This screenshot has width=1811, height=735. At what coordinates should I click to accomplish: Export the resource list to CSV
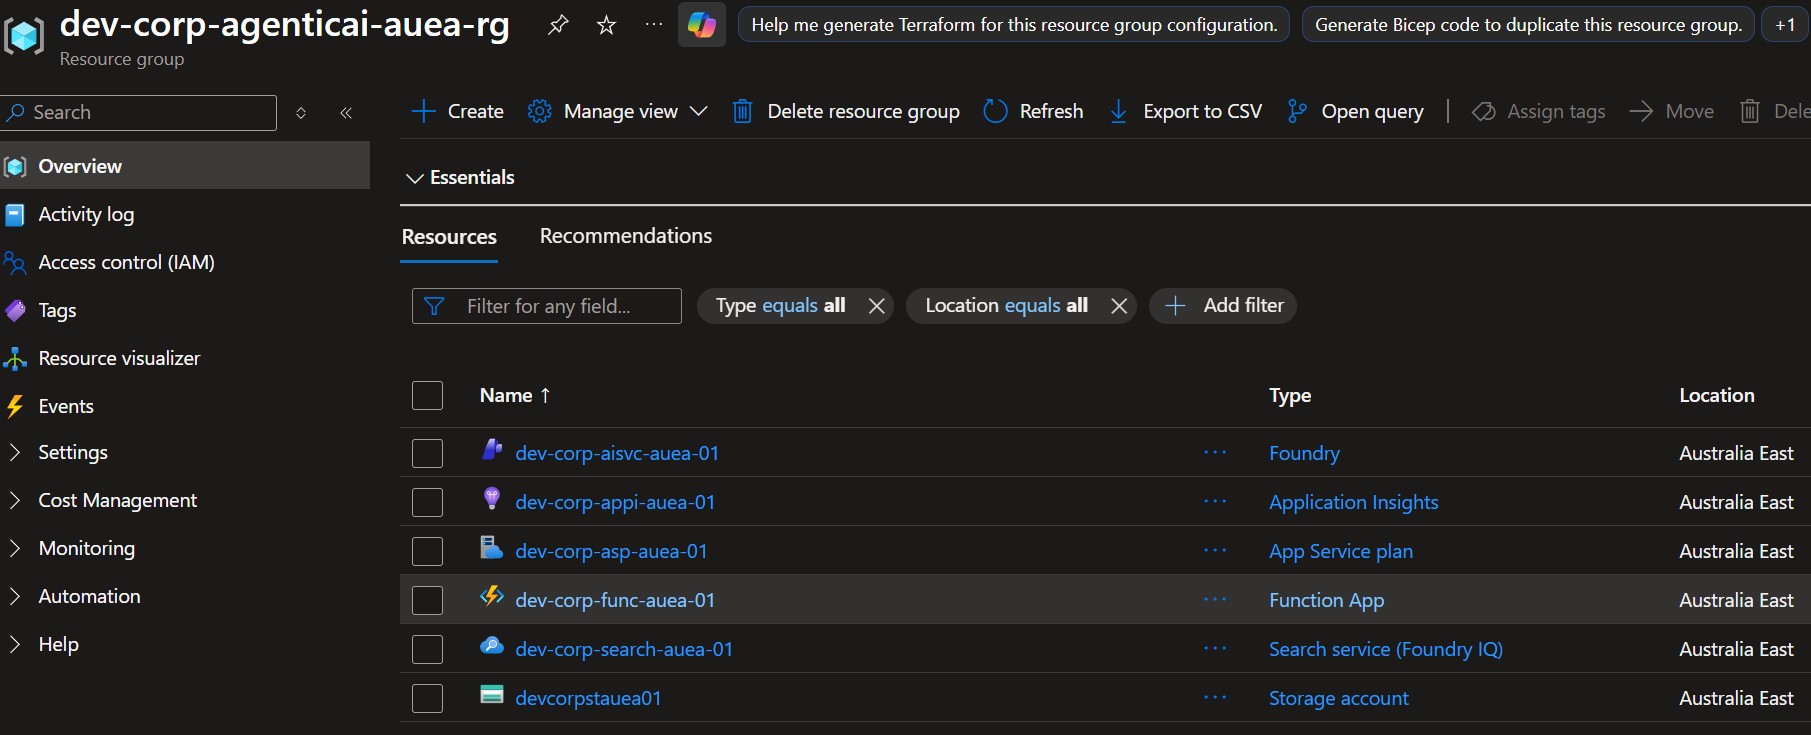click(x=1186, y=111)
